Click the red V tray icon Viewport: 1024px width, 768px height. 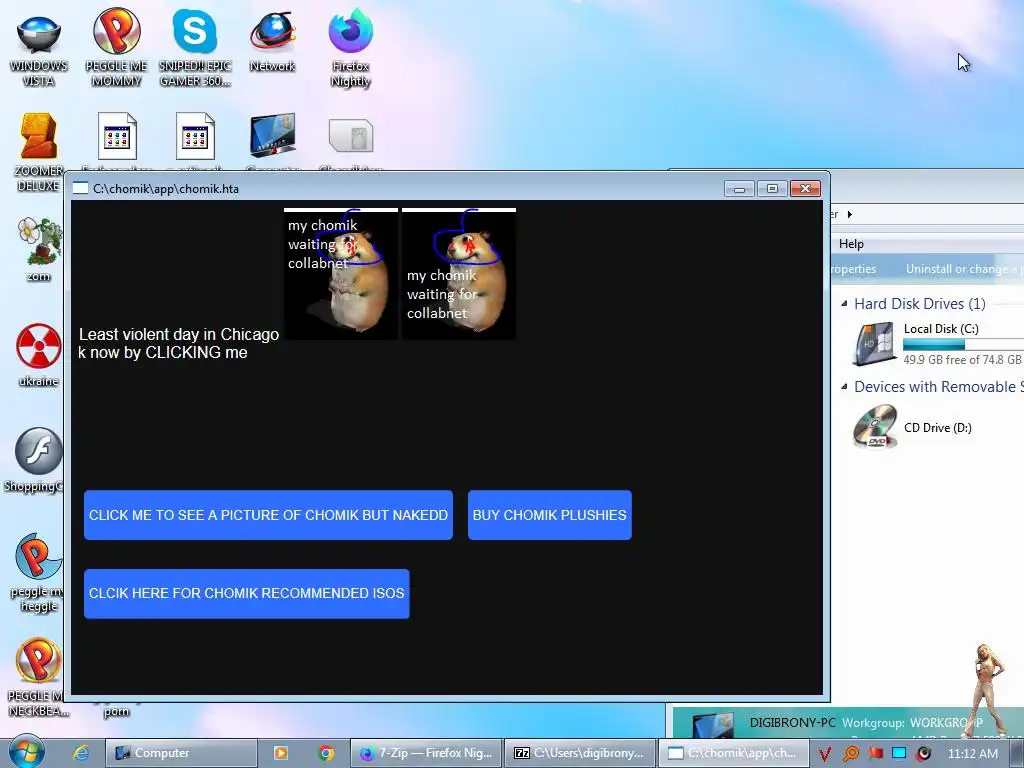point(825,754)
